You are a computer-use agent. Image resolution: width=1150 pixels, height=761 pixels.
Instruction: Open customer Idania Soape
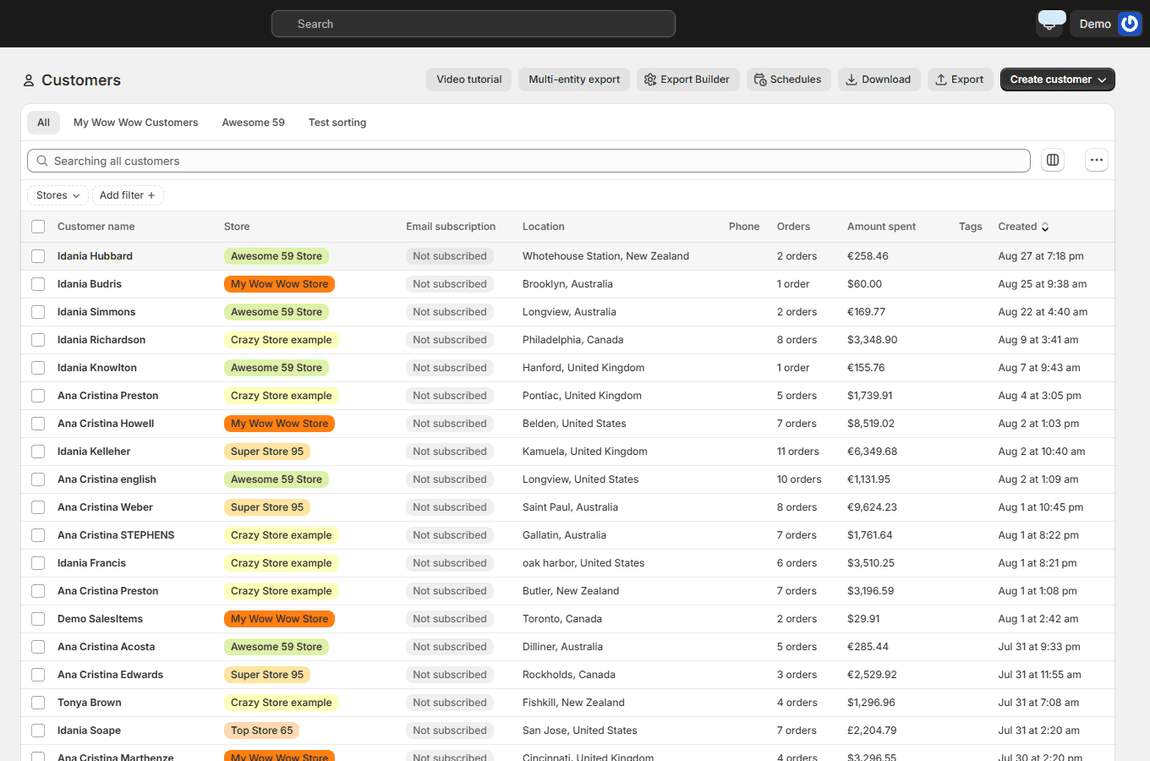(x=89, y=730)
